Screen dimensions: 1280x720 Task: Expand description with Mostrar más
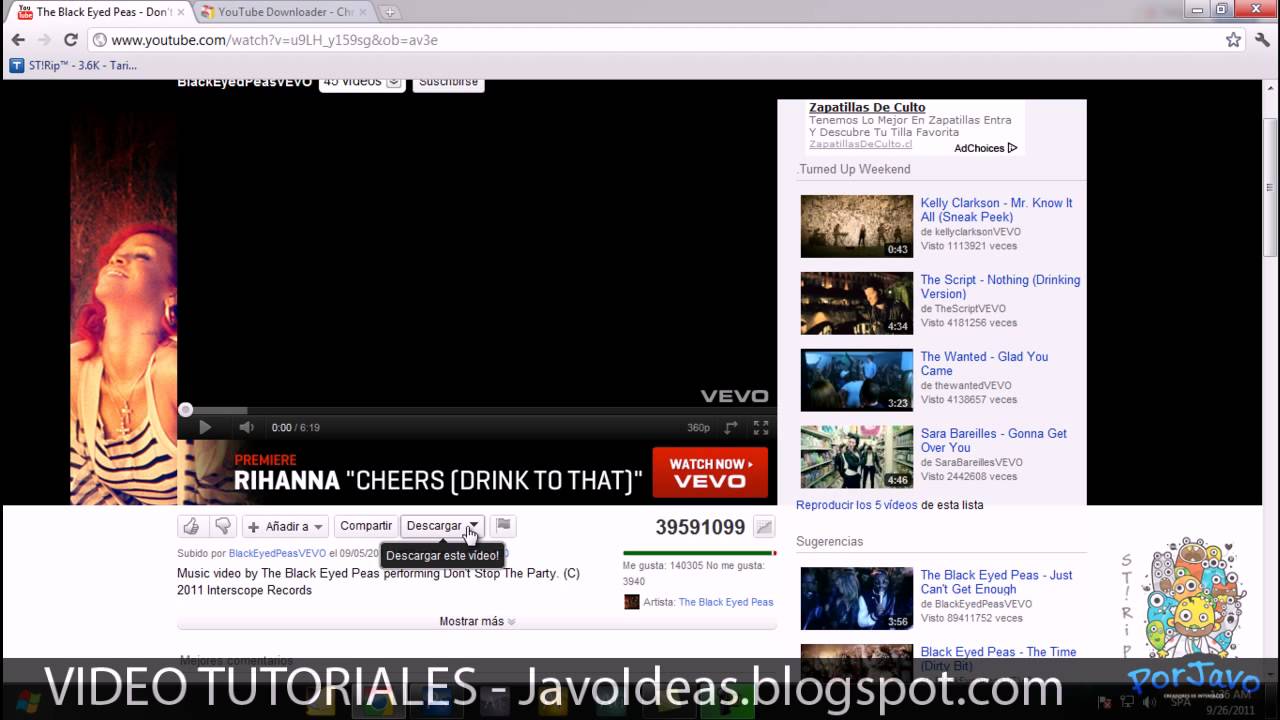[477, 621]
